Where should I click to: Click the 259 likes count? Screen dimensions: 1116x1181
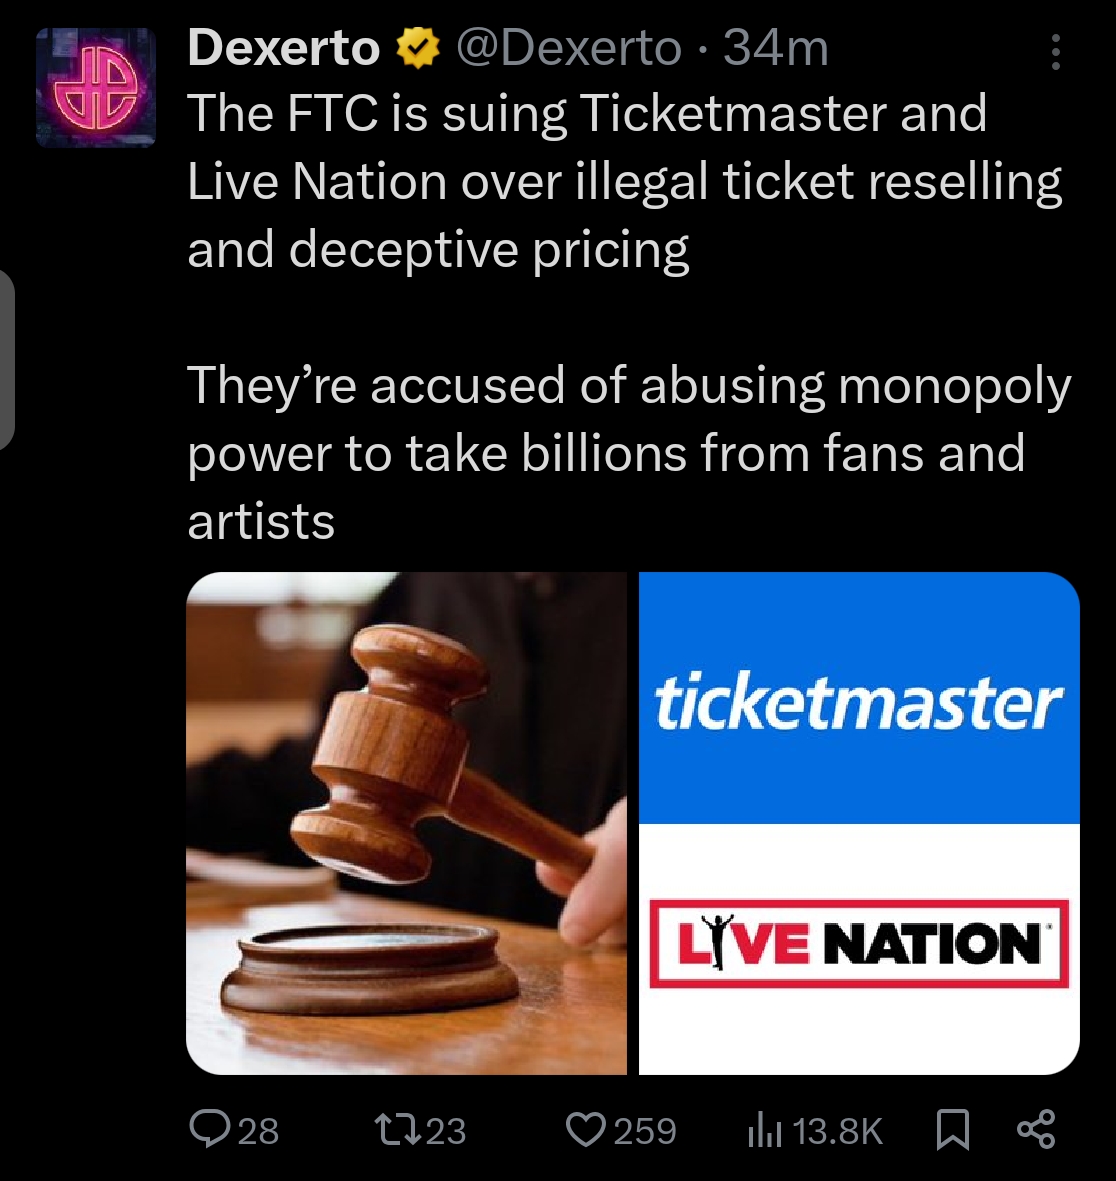645,1131
